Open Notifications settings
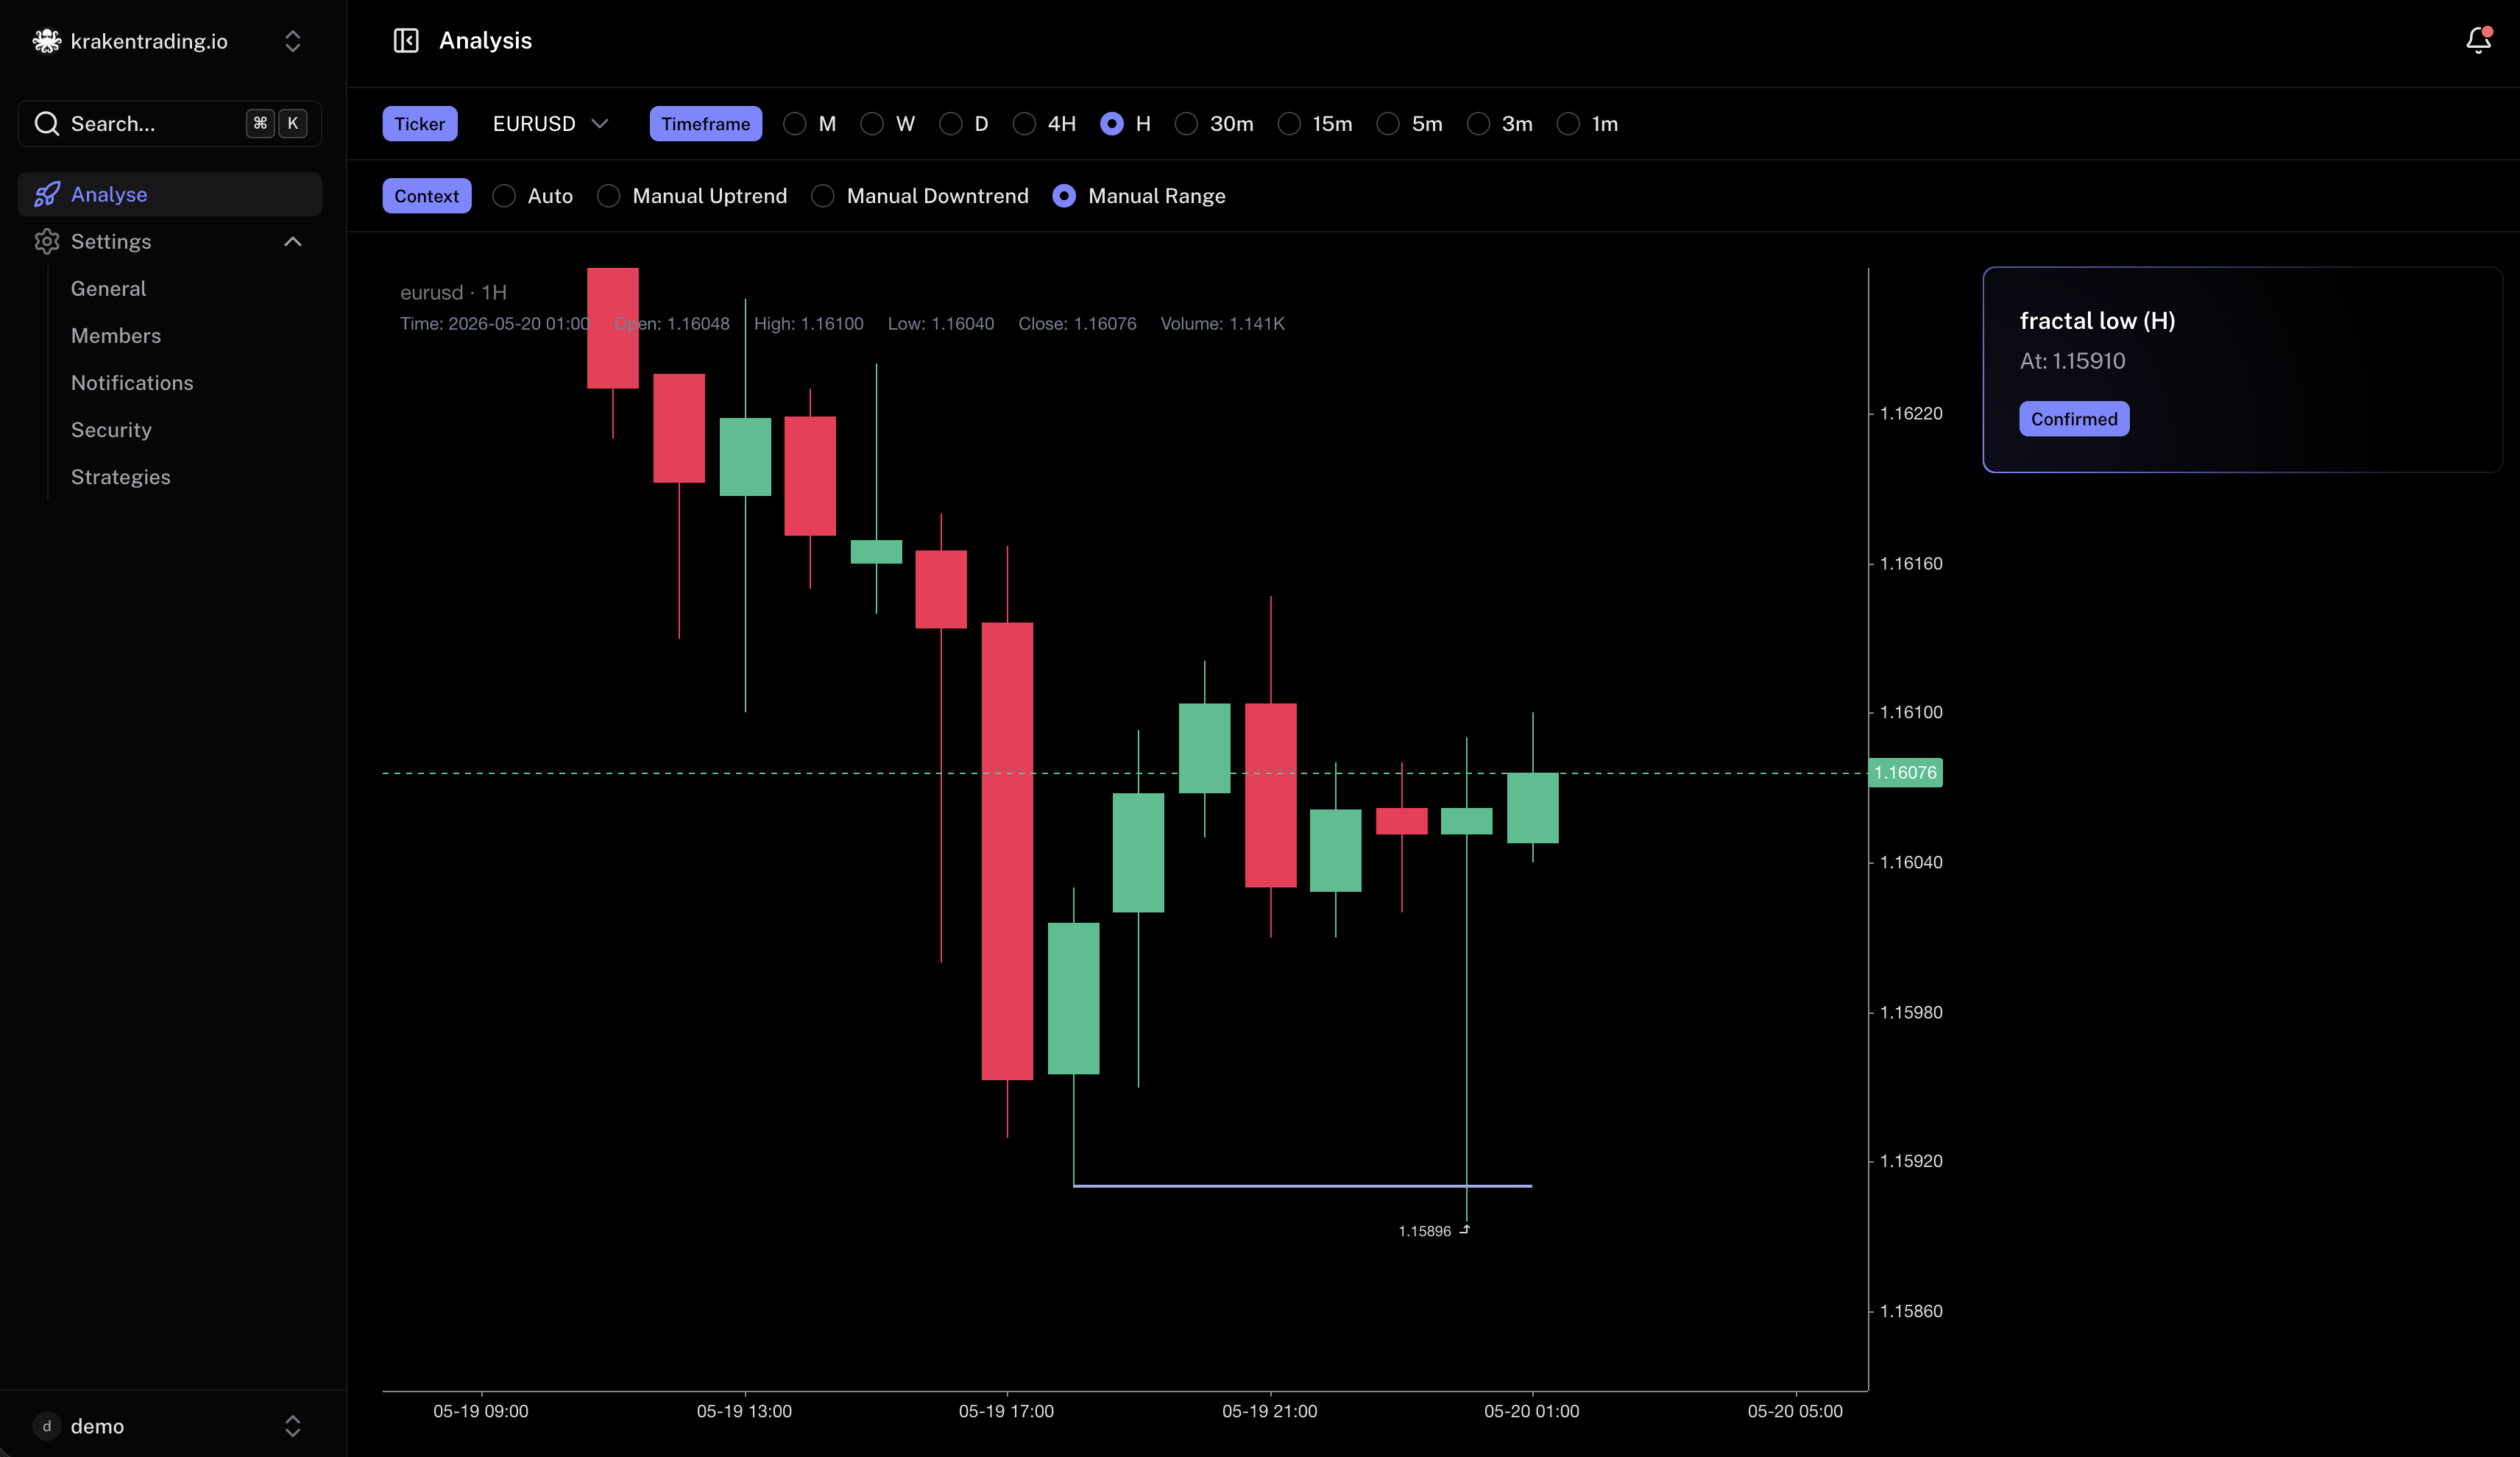This screenshot has width=2520, height=1457. pyautogui.click(x=132, y=383)
